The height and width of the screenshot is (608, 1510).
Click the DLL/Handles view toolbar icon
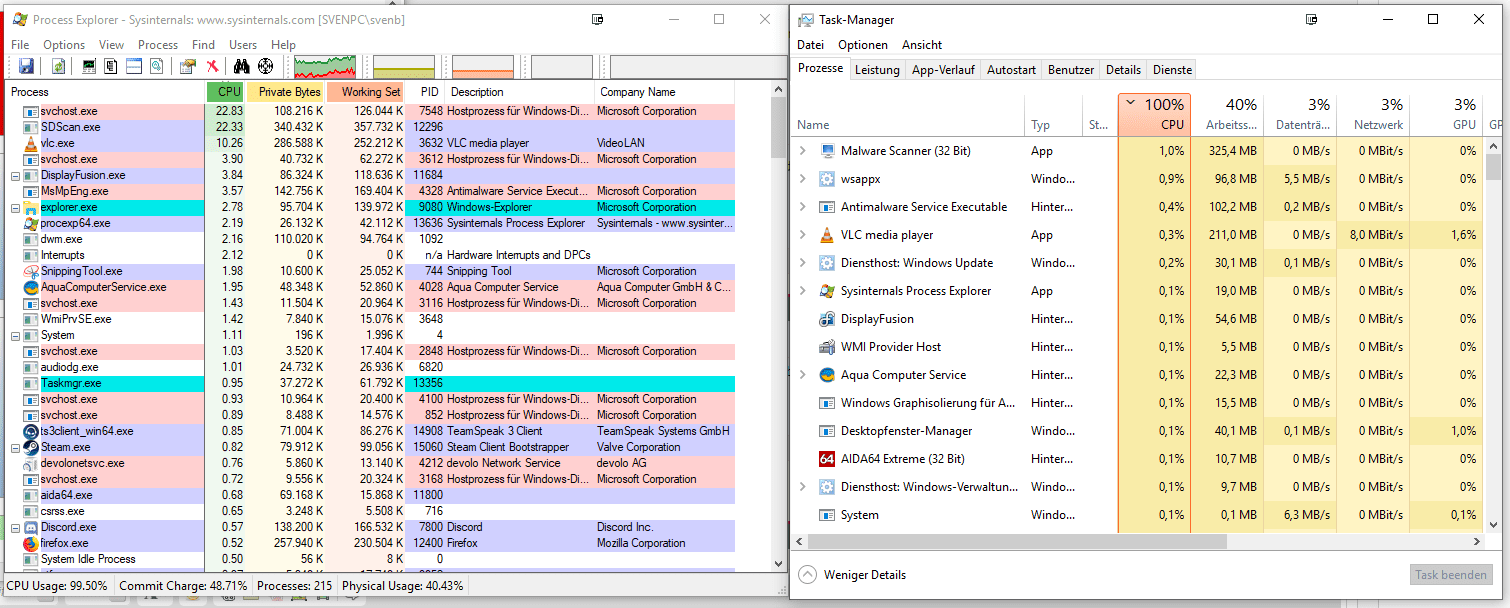click(156, 66)
